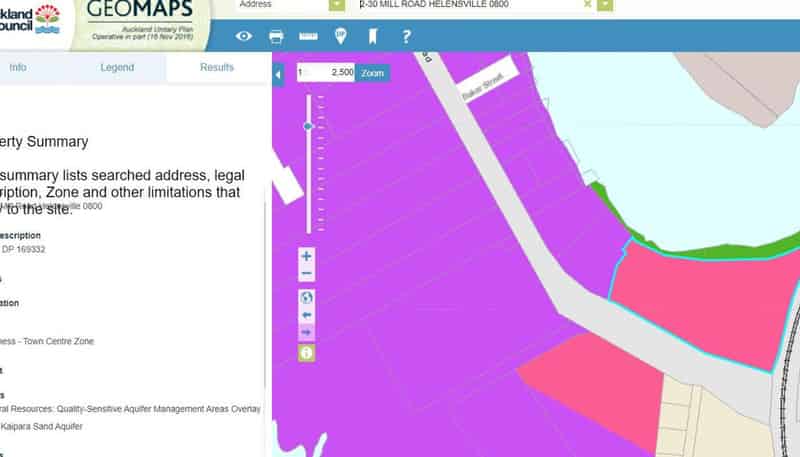The image size is (800, 457).
Task: Click the map pin location tool
Action: pyautogui.click(x=340, y=36)
